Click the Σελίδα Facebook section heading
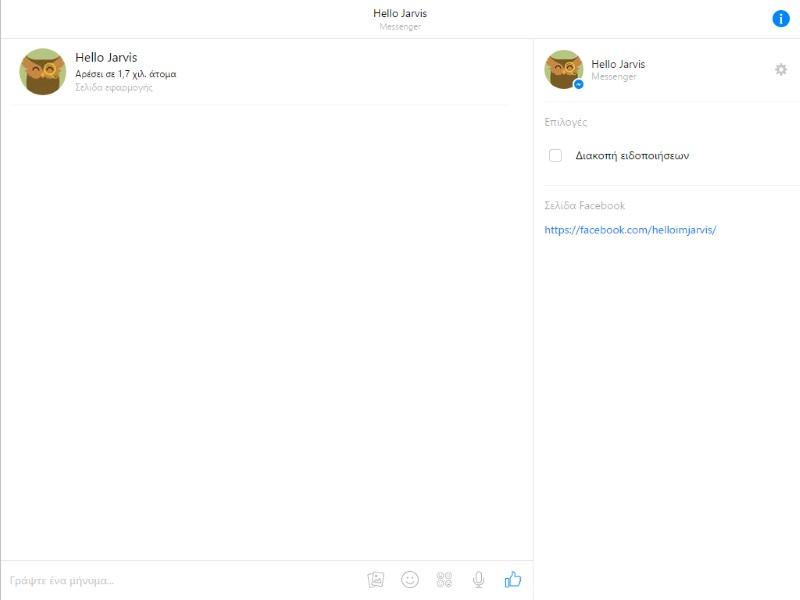The image size is (800, 600). click(x=584, y=206)
